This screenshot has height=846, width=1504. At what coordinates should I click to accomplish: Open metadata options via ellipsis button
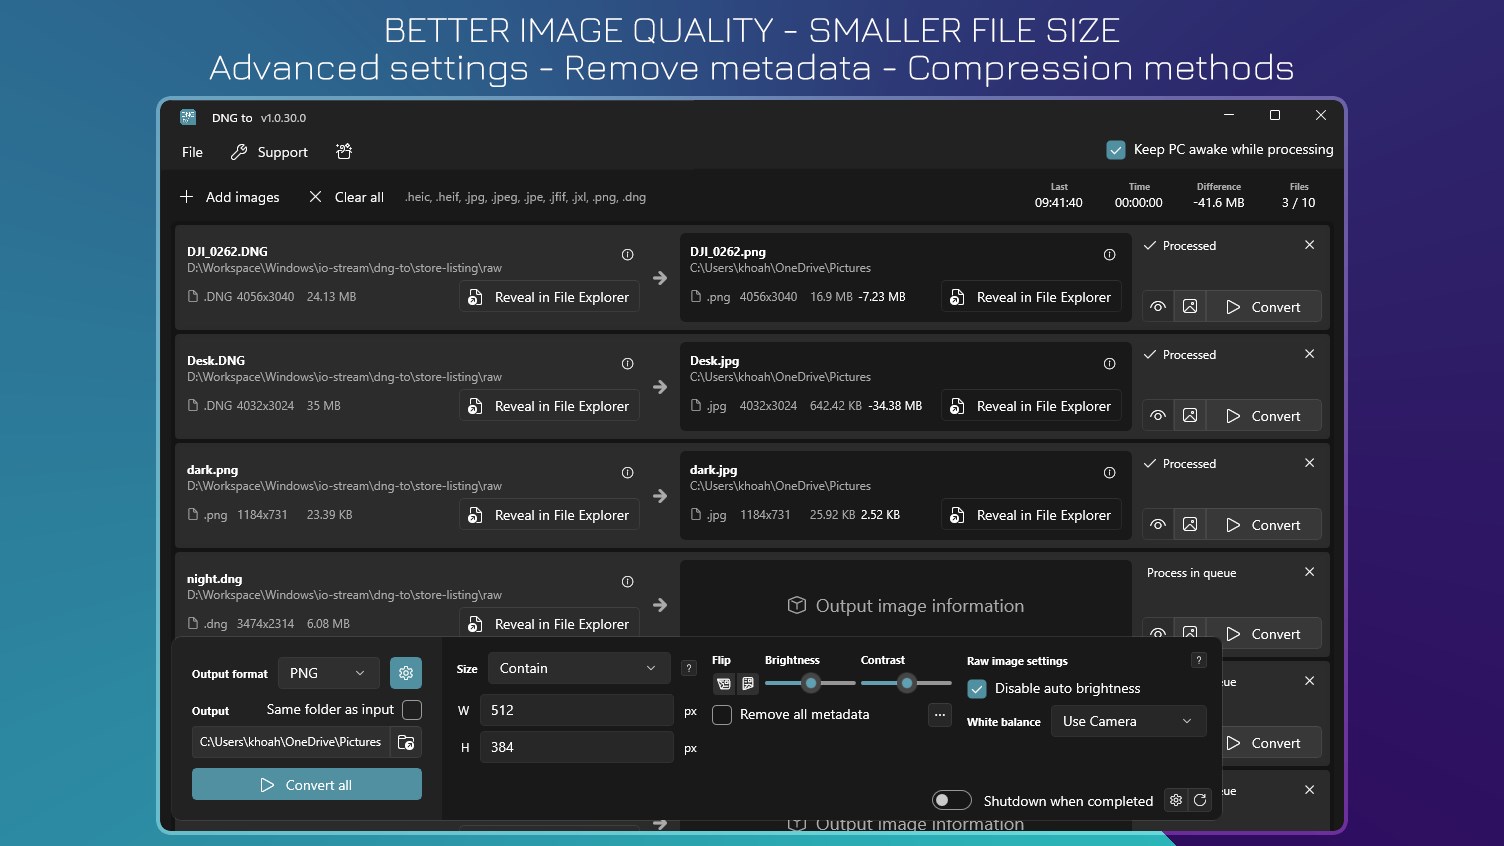pos(939,715)
